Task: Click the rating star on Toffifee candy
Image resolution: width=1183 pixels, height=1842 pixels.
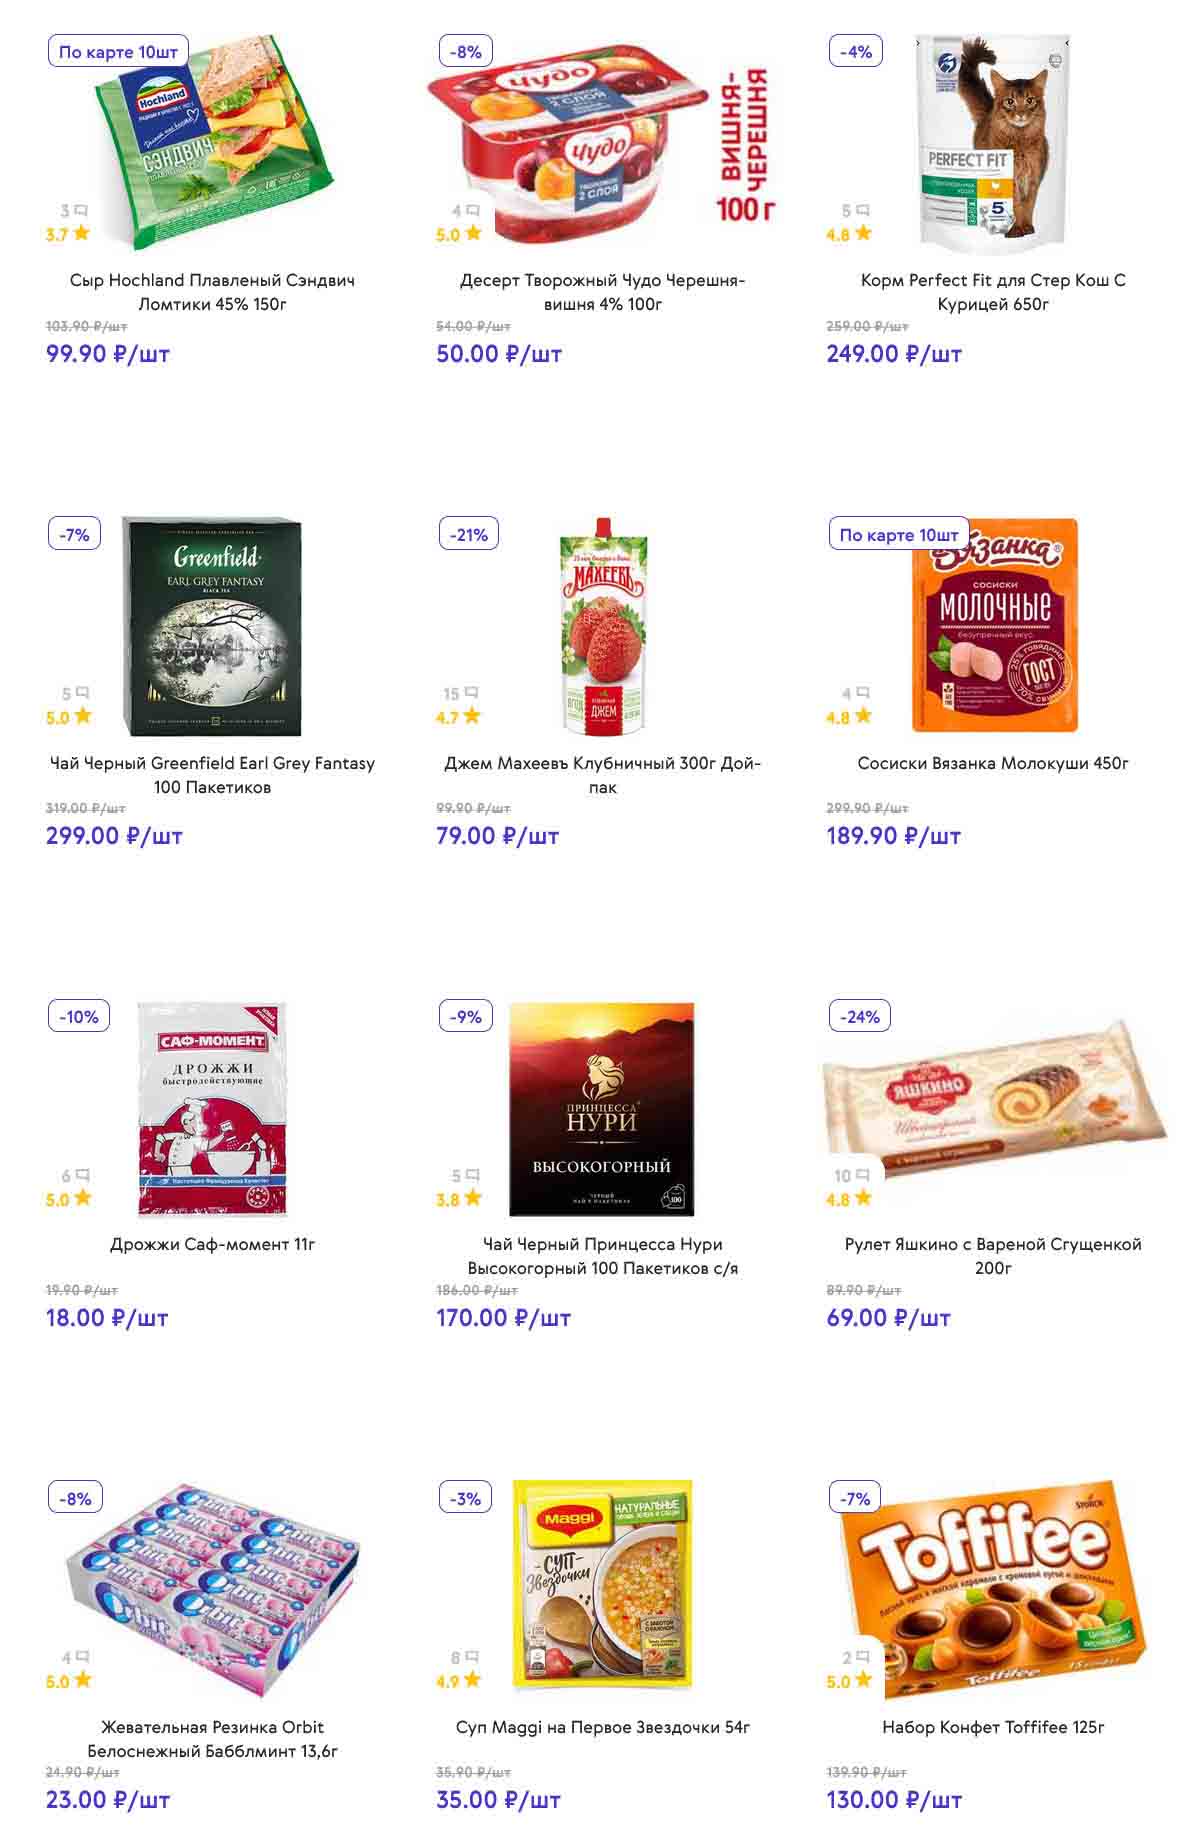Action: point(863,1680)
